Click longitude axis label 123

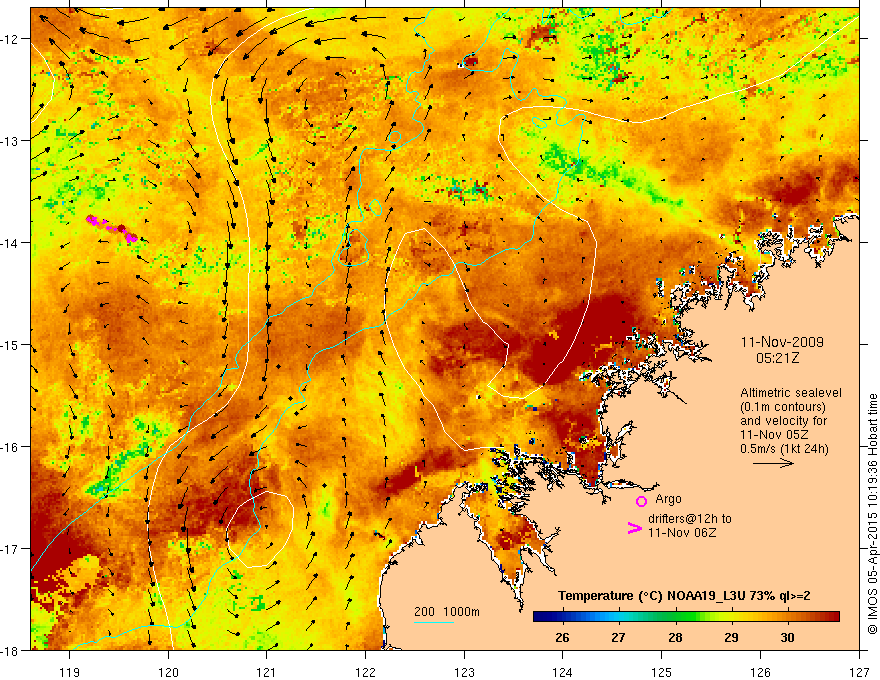464,672
